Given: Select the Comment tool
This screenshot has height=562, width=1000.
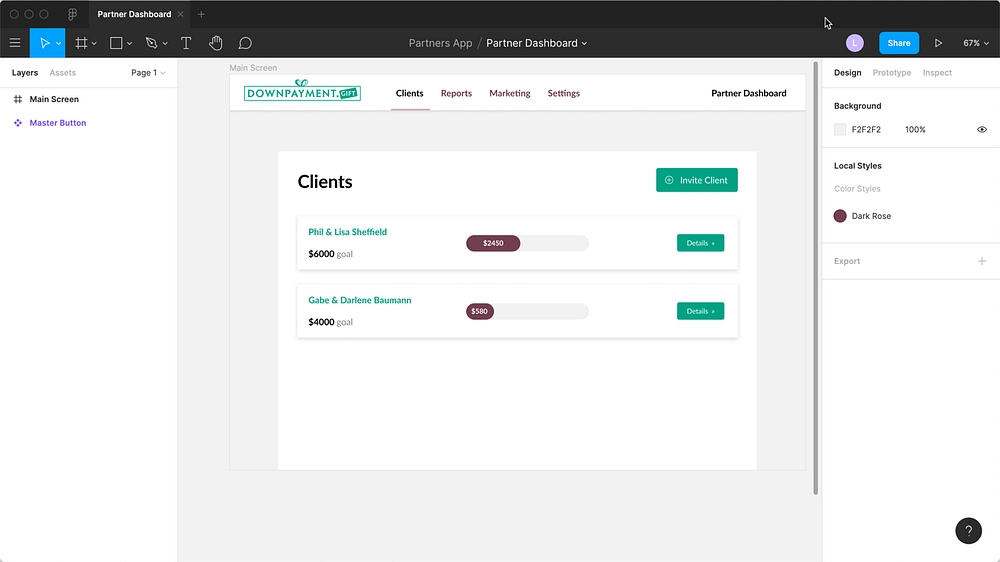Looking at the screenshot, I should 245,43.
